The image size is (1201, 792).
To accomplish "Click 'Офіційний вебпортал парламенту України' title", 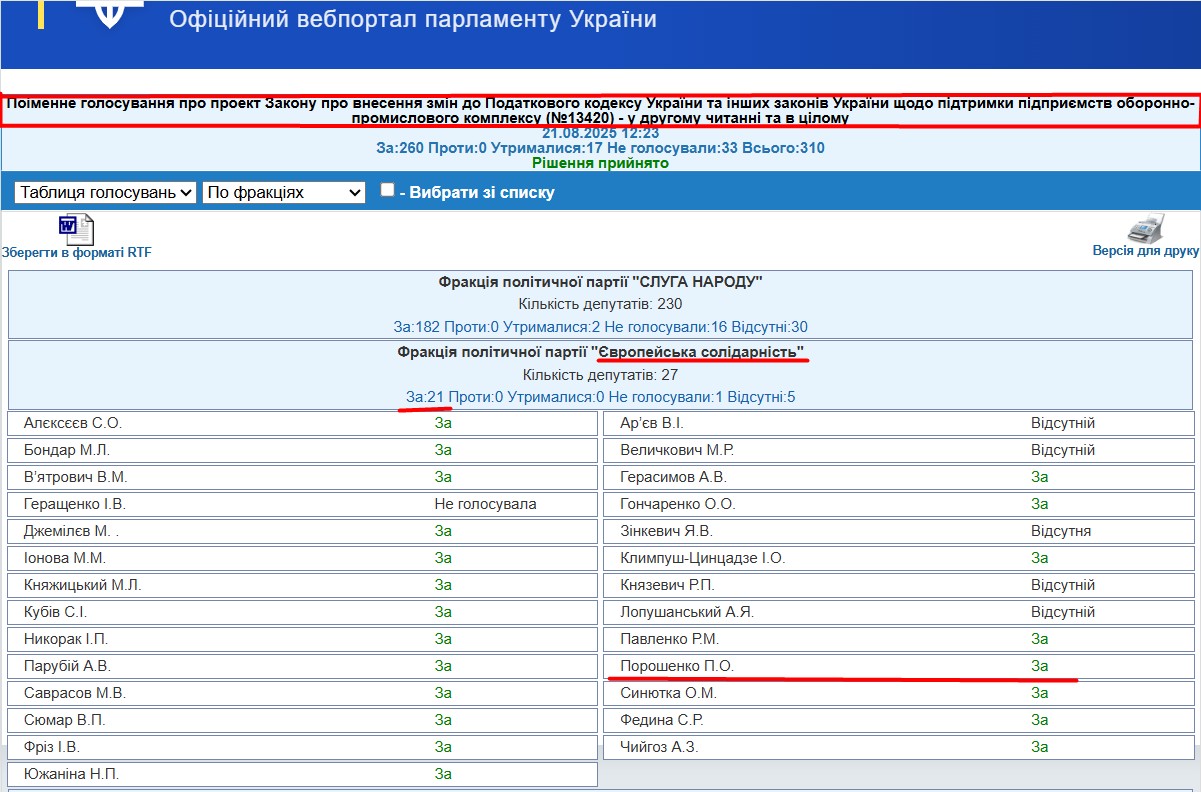I will pyautogui.click(x=413, y=19).
